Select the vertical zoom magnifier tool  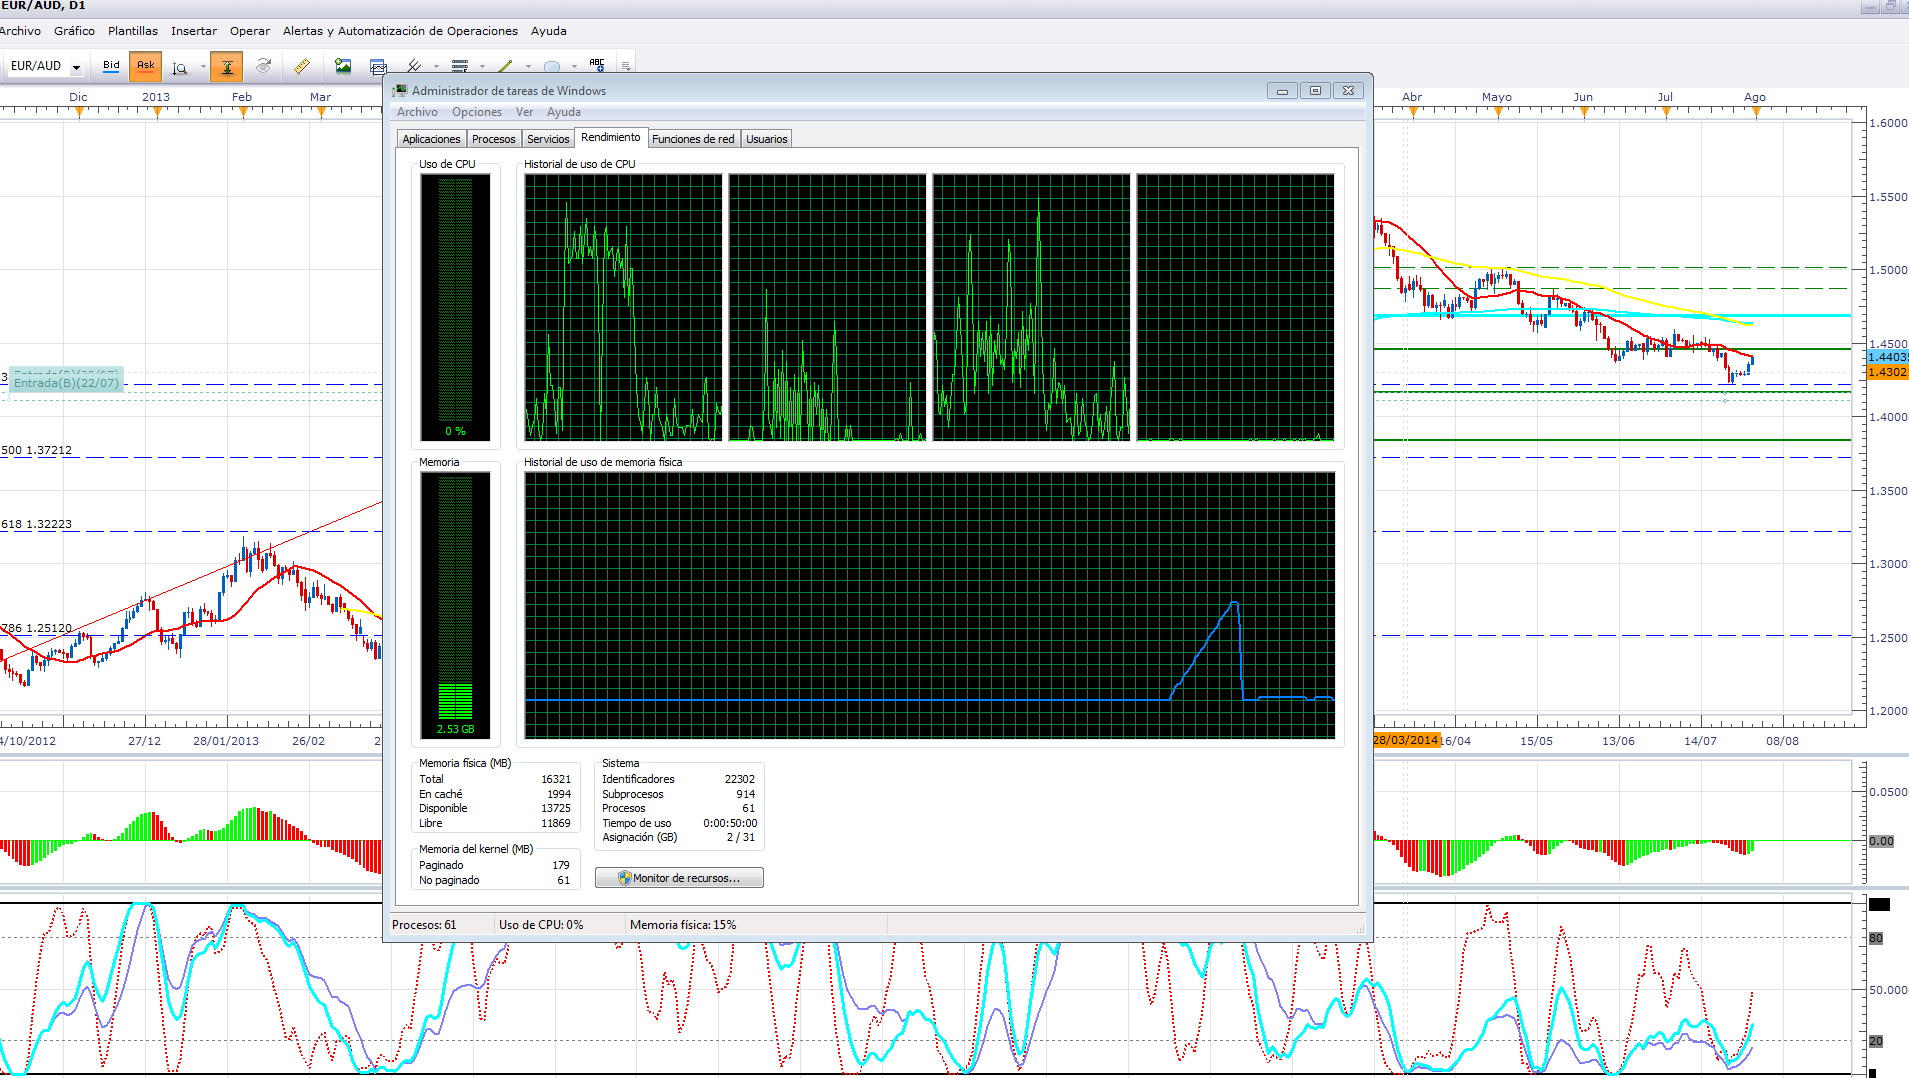(x=180, y=67)
